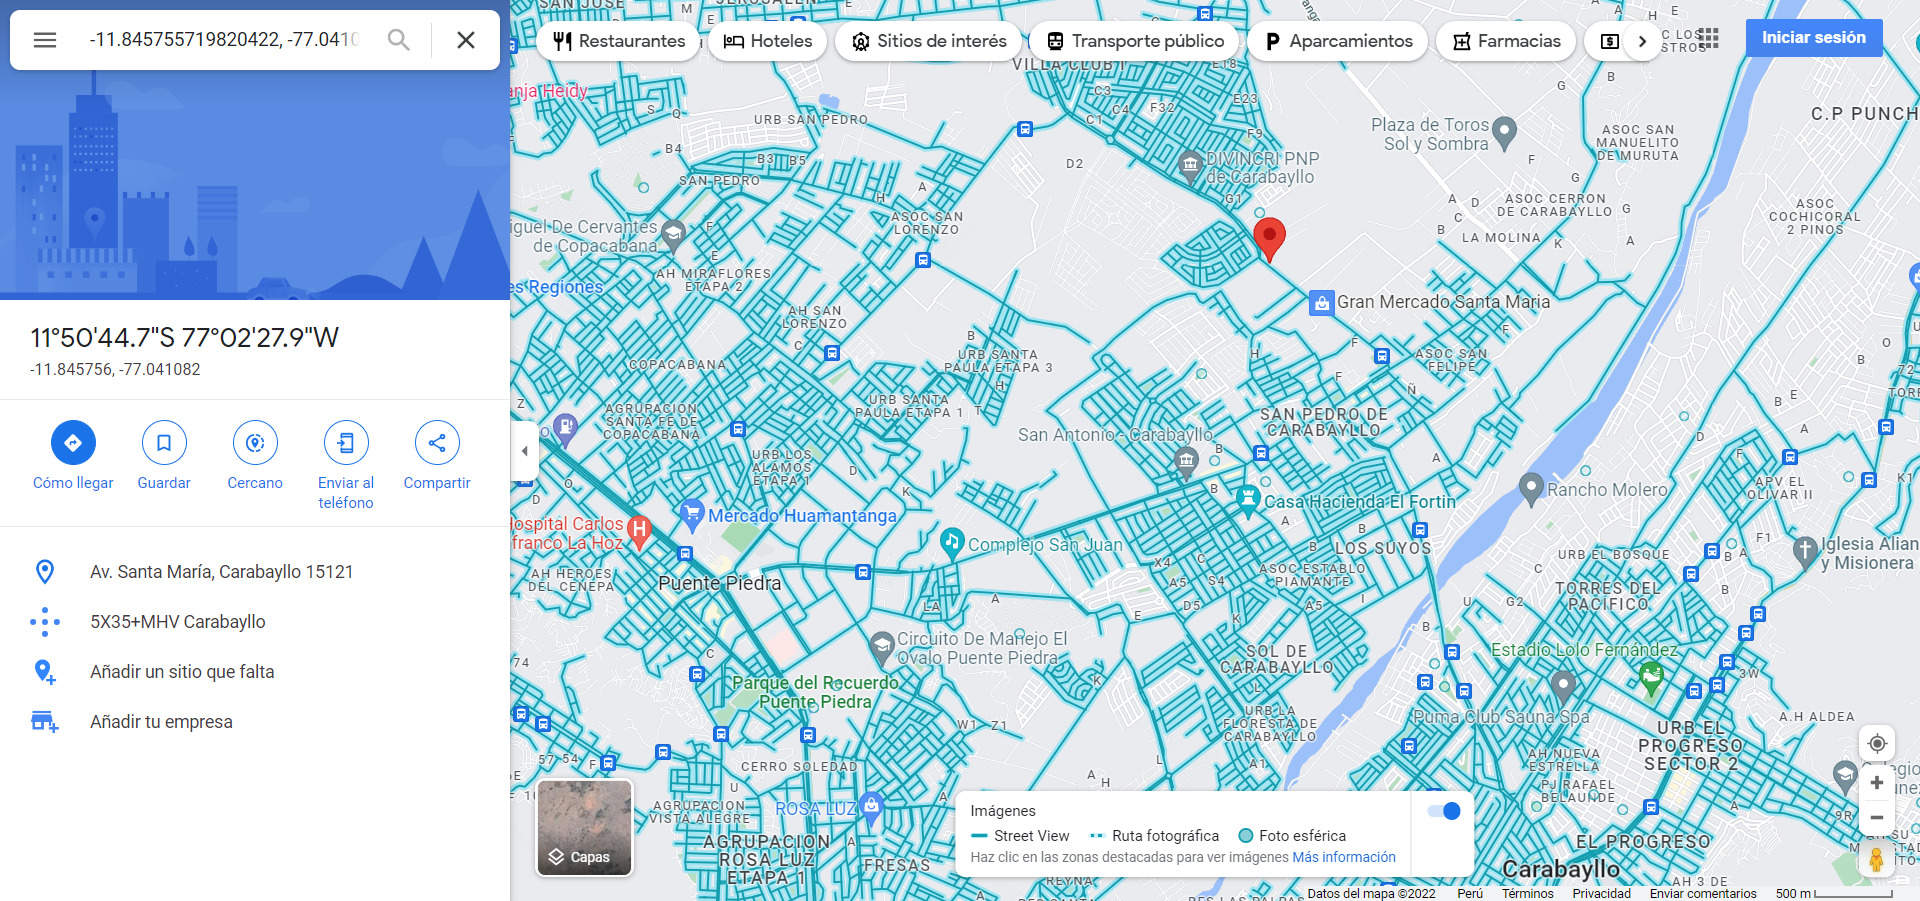This screenshot has height=901, width=1920.
Task: Open the Privacidad footer link
Action: pos(1601,894)
